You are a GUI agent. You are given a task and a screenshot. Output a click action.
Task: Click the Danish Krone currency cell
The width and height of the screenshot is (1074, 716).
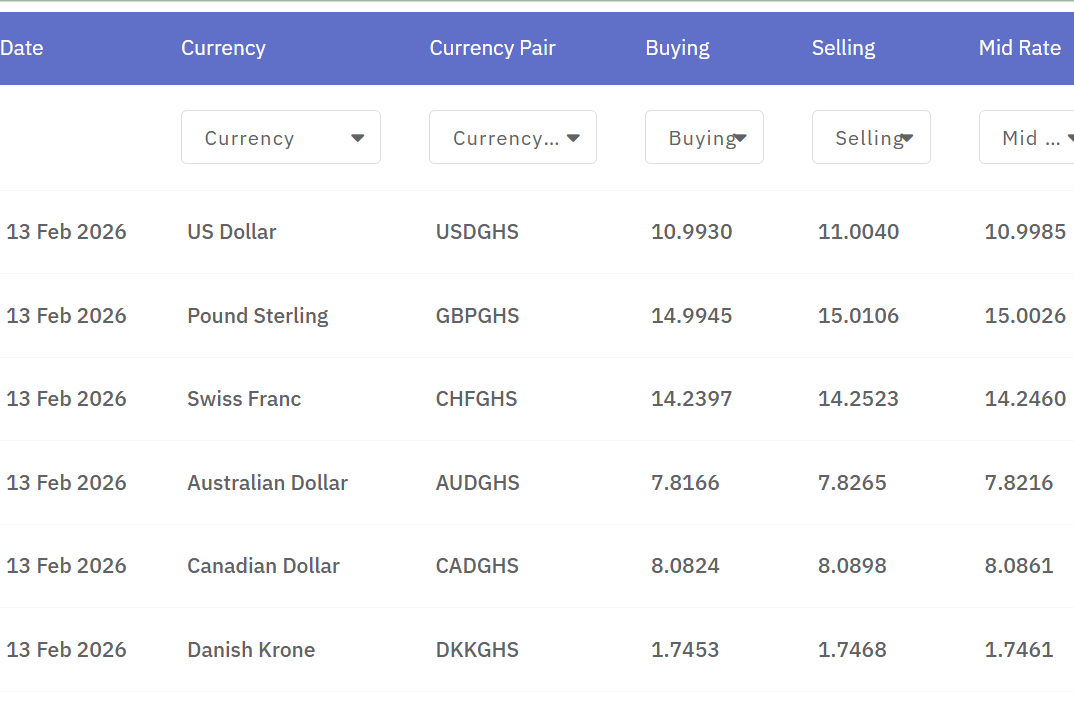pos(251,650)
